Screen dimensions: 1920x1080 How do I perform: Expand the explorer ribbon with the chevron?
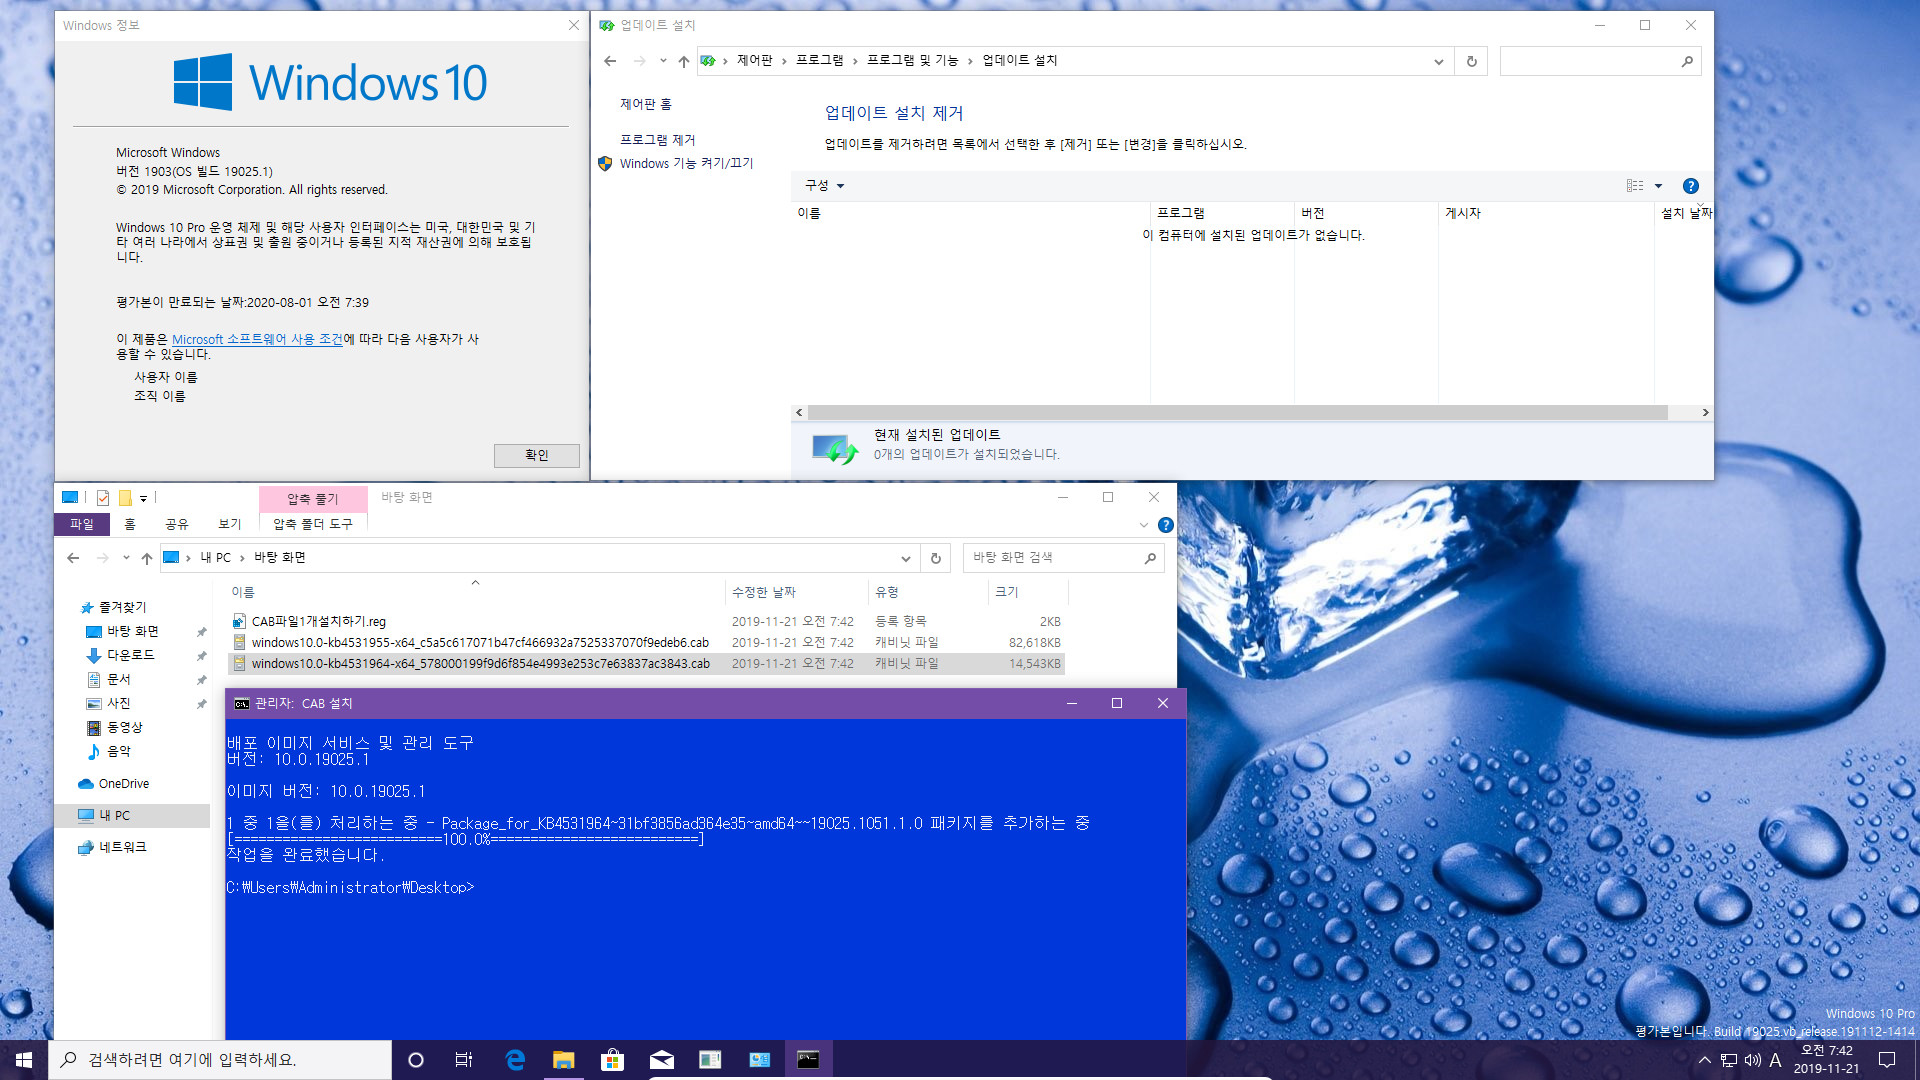(x=1144, y=525)
